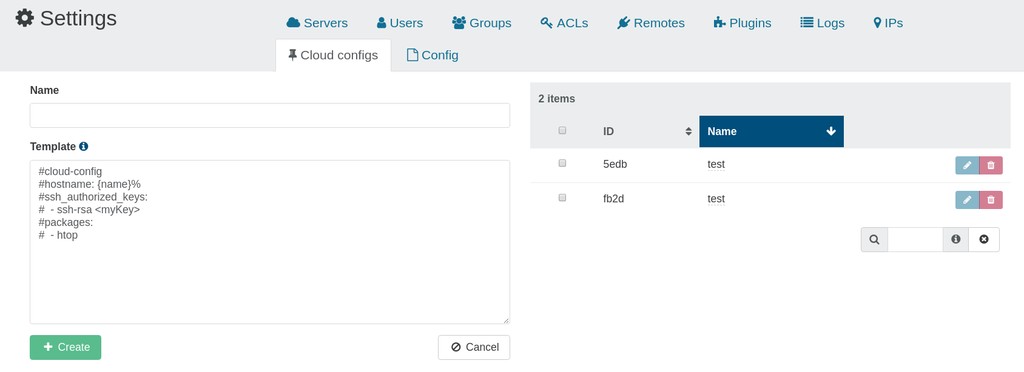This screenshot has width=1024, height=372.
Task: Clear the search with the x icon
Action: click(x=984, y=240)
